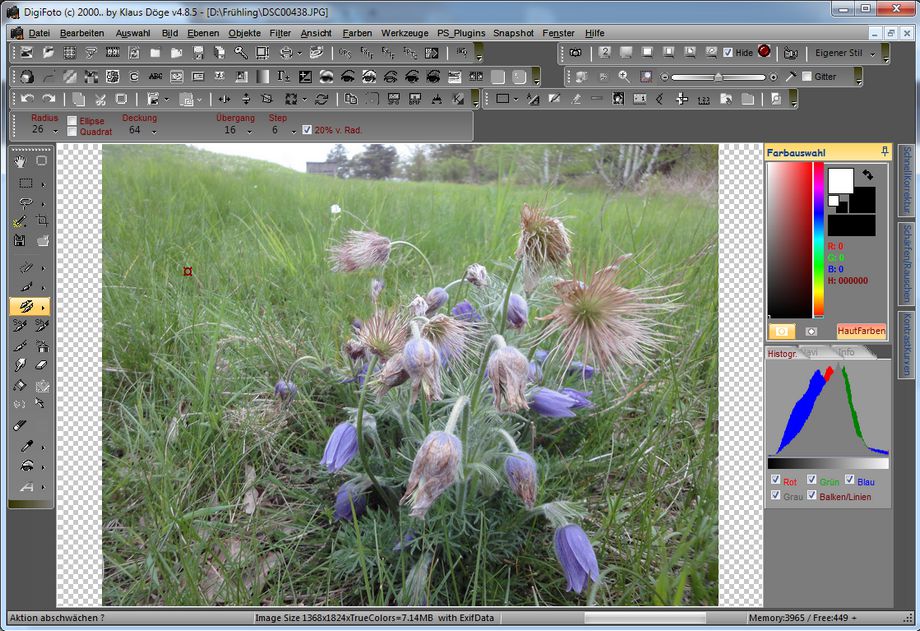Click the hue color spectrum strip
Screen dimensions: 920x631
tap(818, 238)
